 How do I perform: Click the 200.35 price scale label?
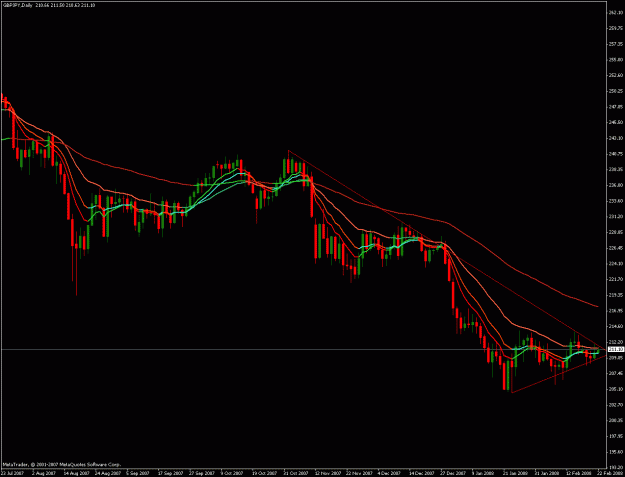click(616, 420)
